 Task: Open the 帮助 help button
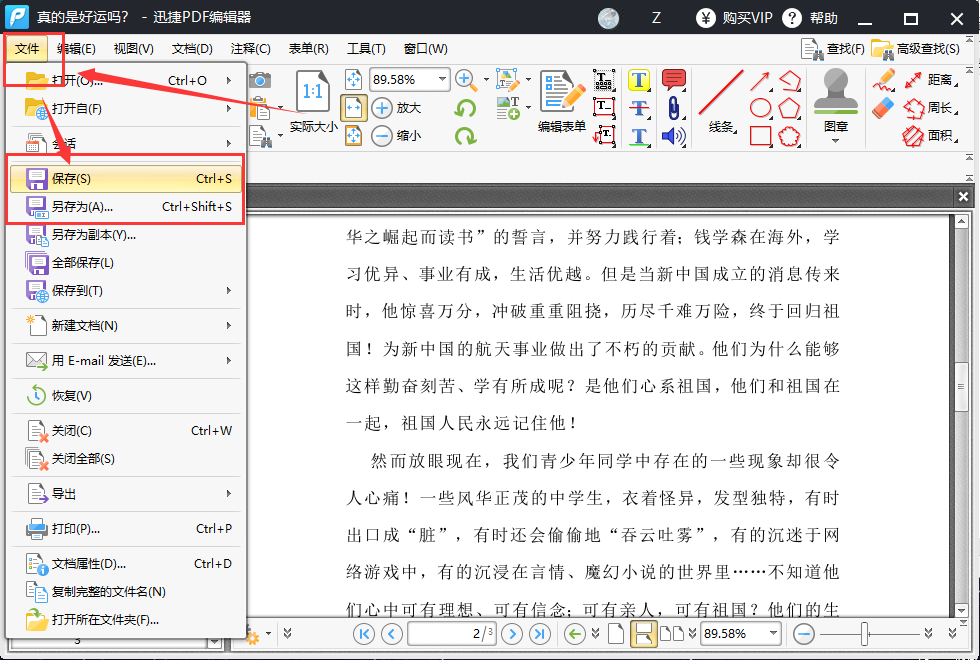point(810,18)
